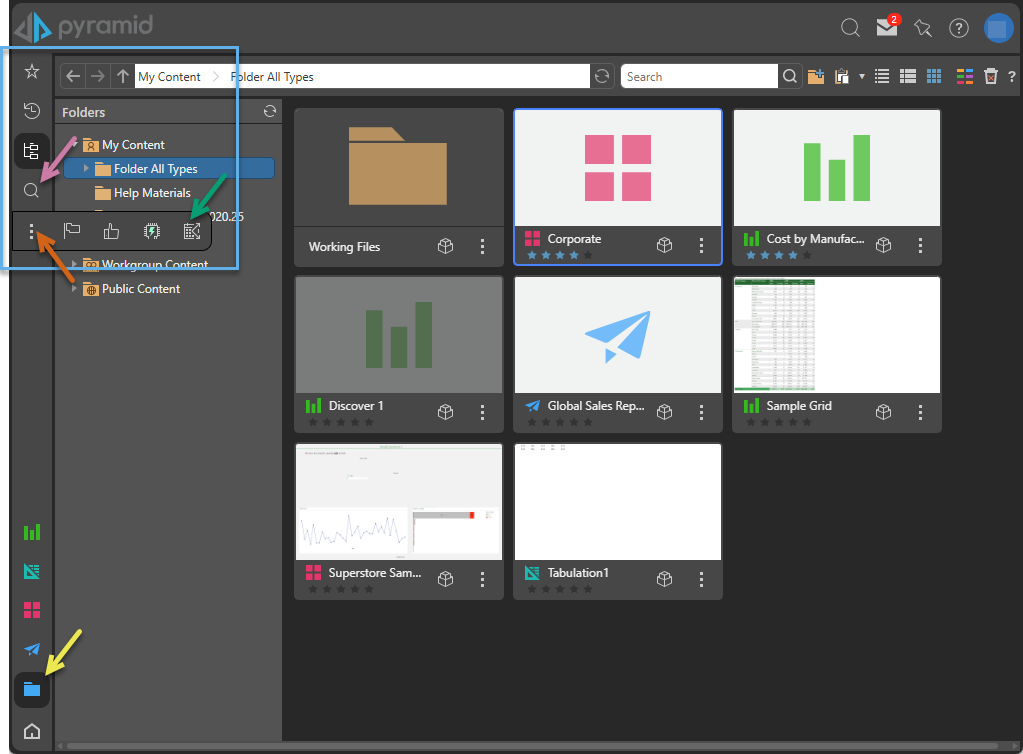The width and height of the screenshot is (1023, 754).
Task: Open the Corporate item's three-dot menu
Action: point(701,245)
